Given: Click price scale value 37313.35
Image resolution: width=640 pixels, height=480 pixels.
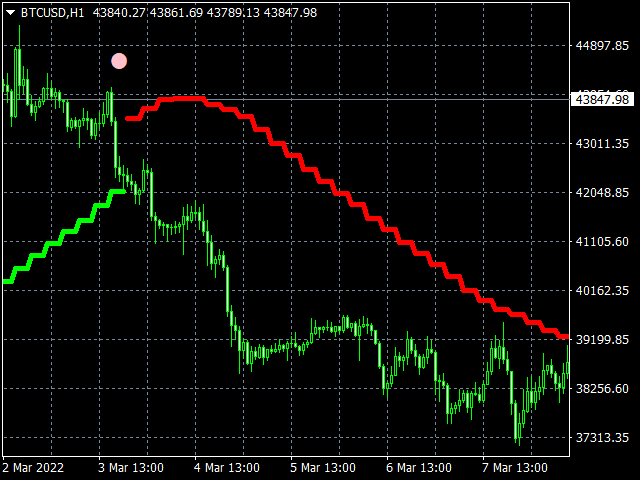Looking at the screenshot, I should coord(602,438).
